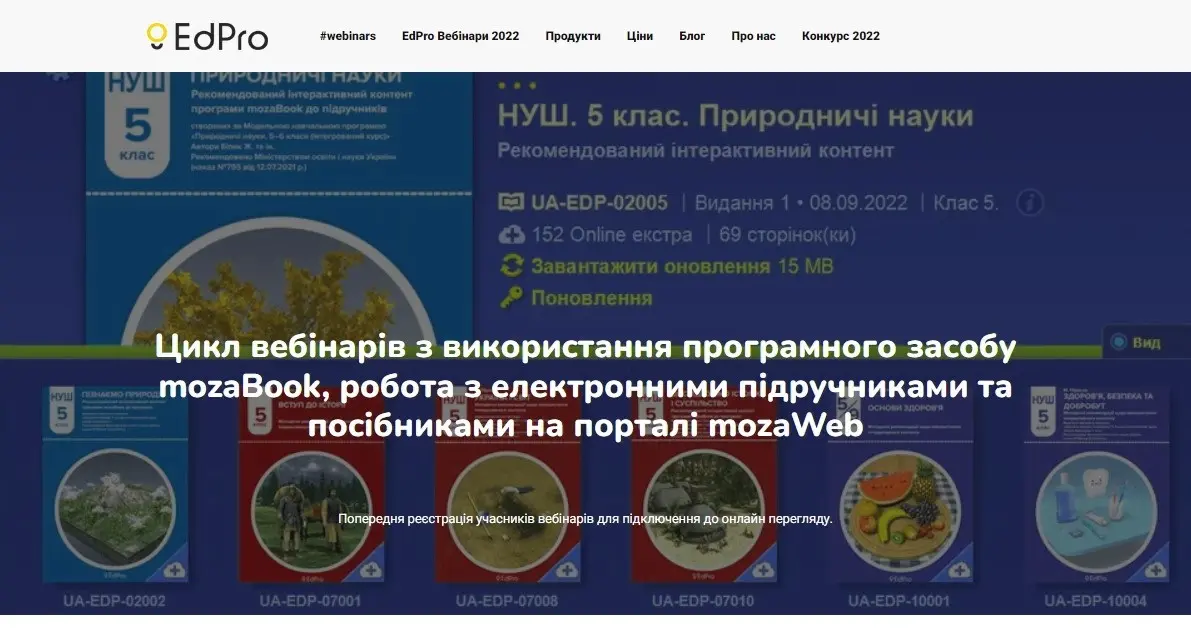The width and height of the screenshot is (1191, 634).
Task: Click the EdPro logo
Action: click(207, 36)
